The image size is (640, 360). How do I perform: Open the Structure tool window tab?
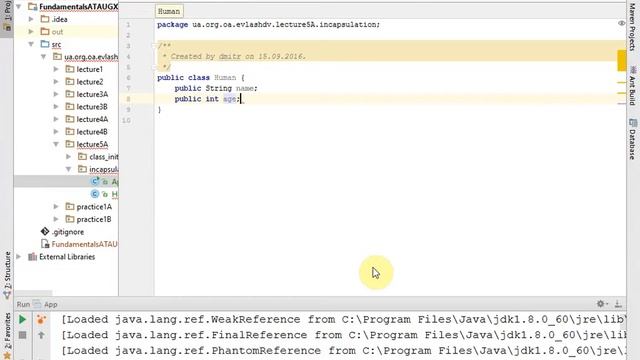tap(7, 276)
